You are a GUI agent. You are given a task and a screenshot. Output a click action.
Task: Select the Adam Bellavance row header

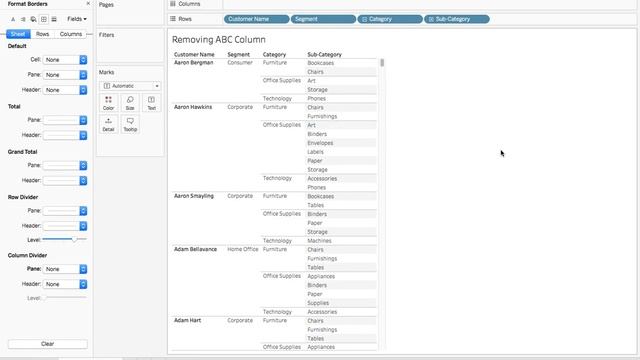196,249
